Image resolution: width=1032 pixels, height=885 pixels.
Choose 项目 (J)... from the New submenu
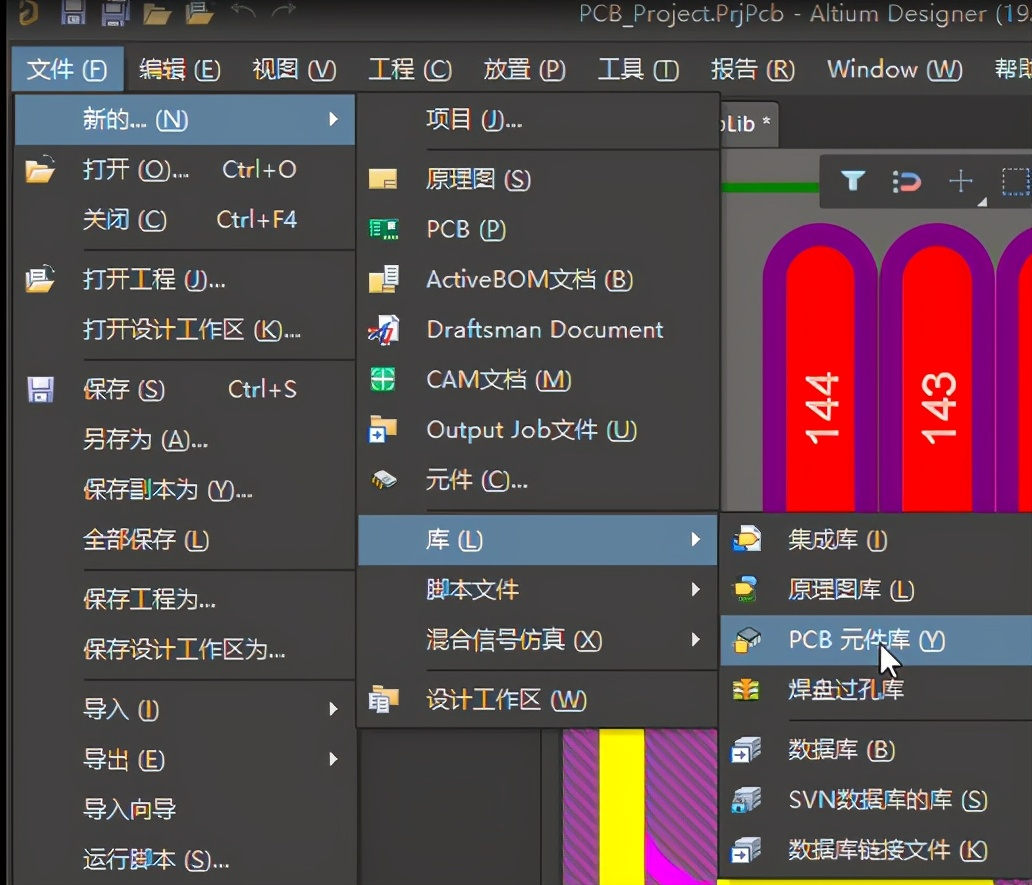tap(538, 120)
